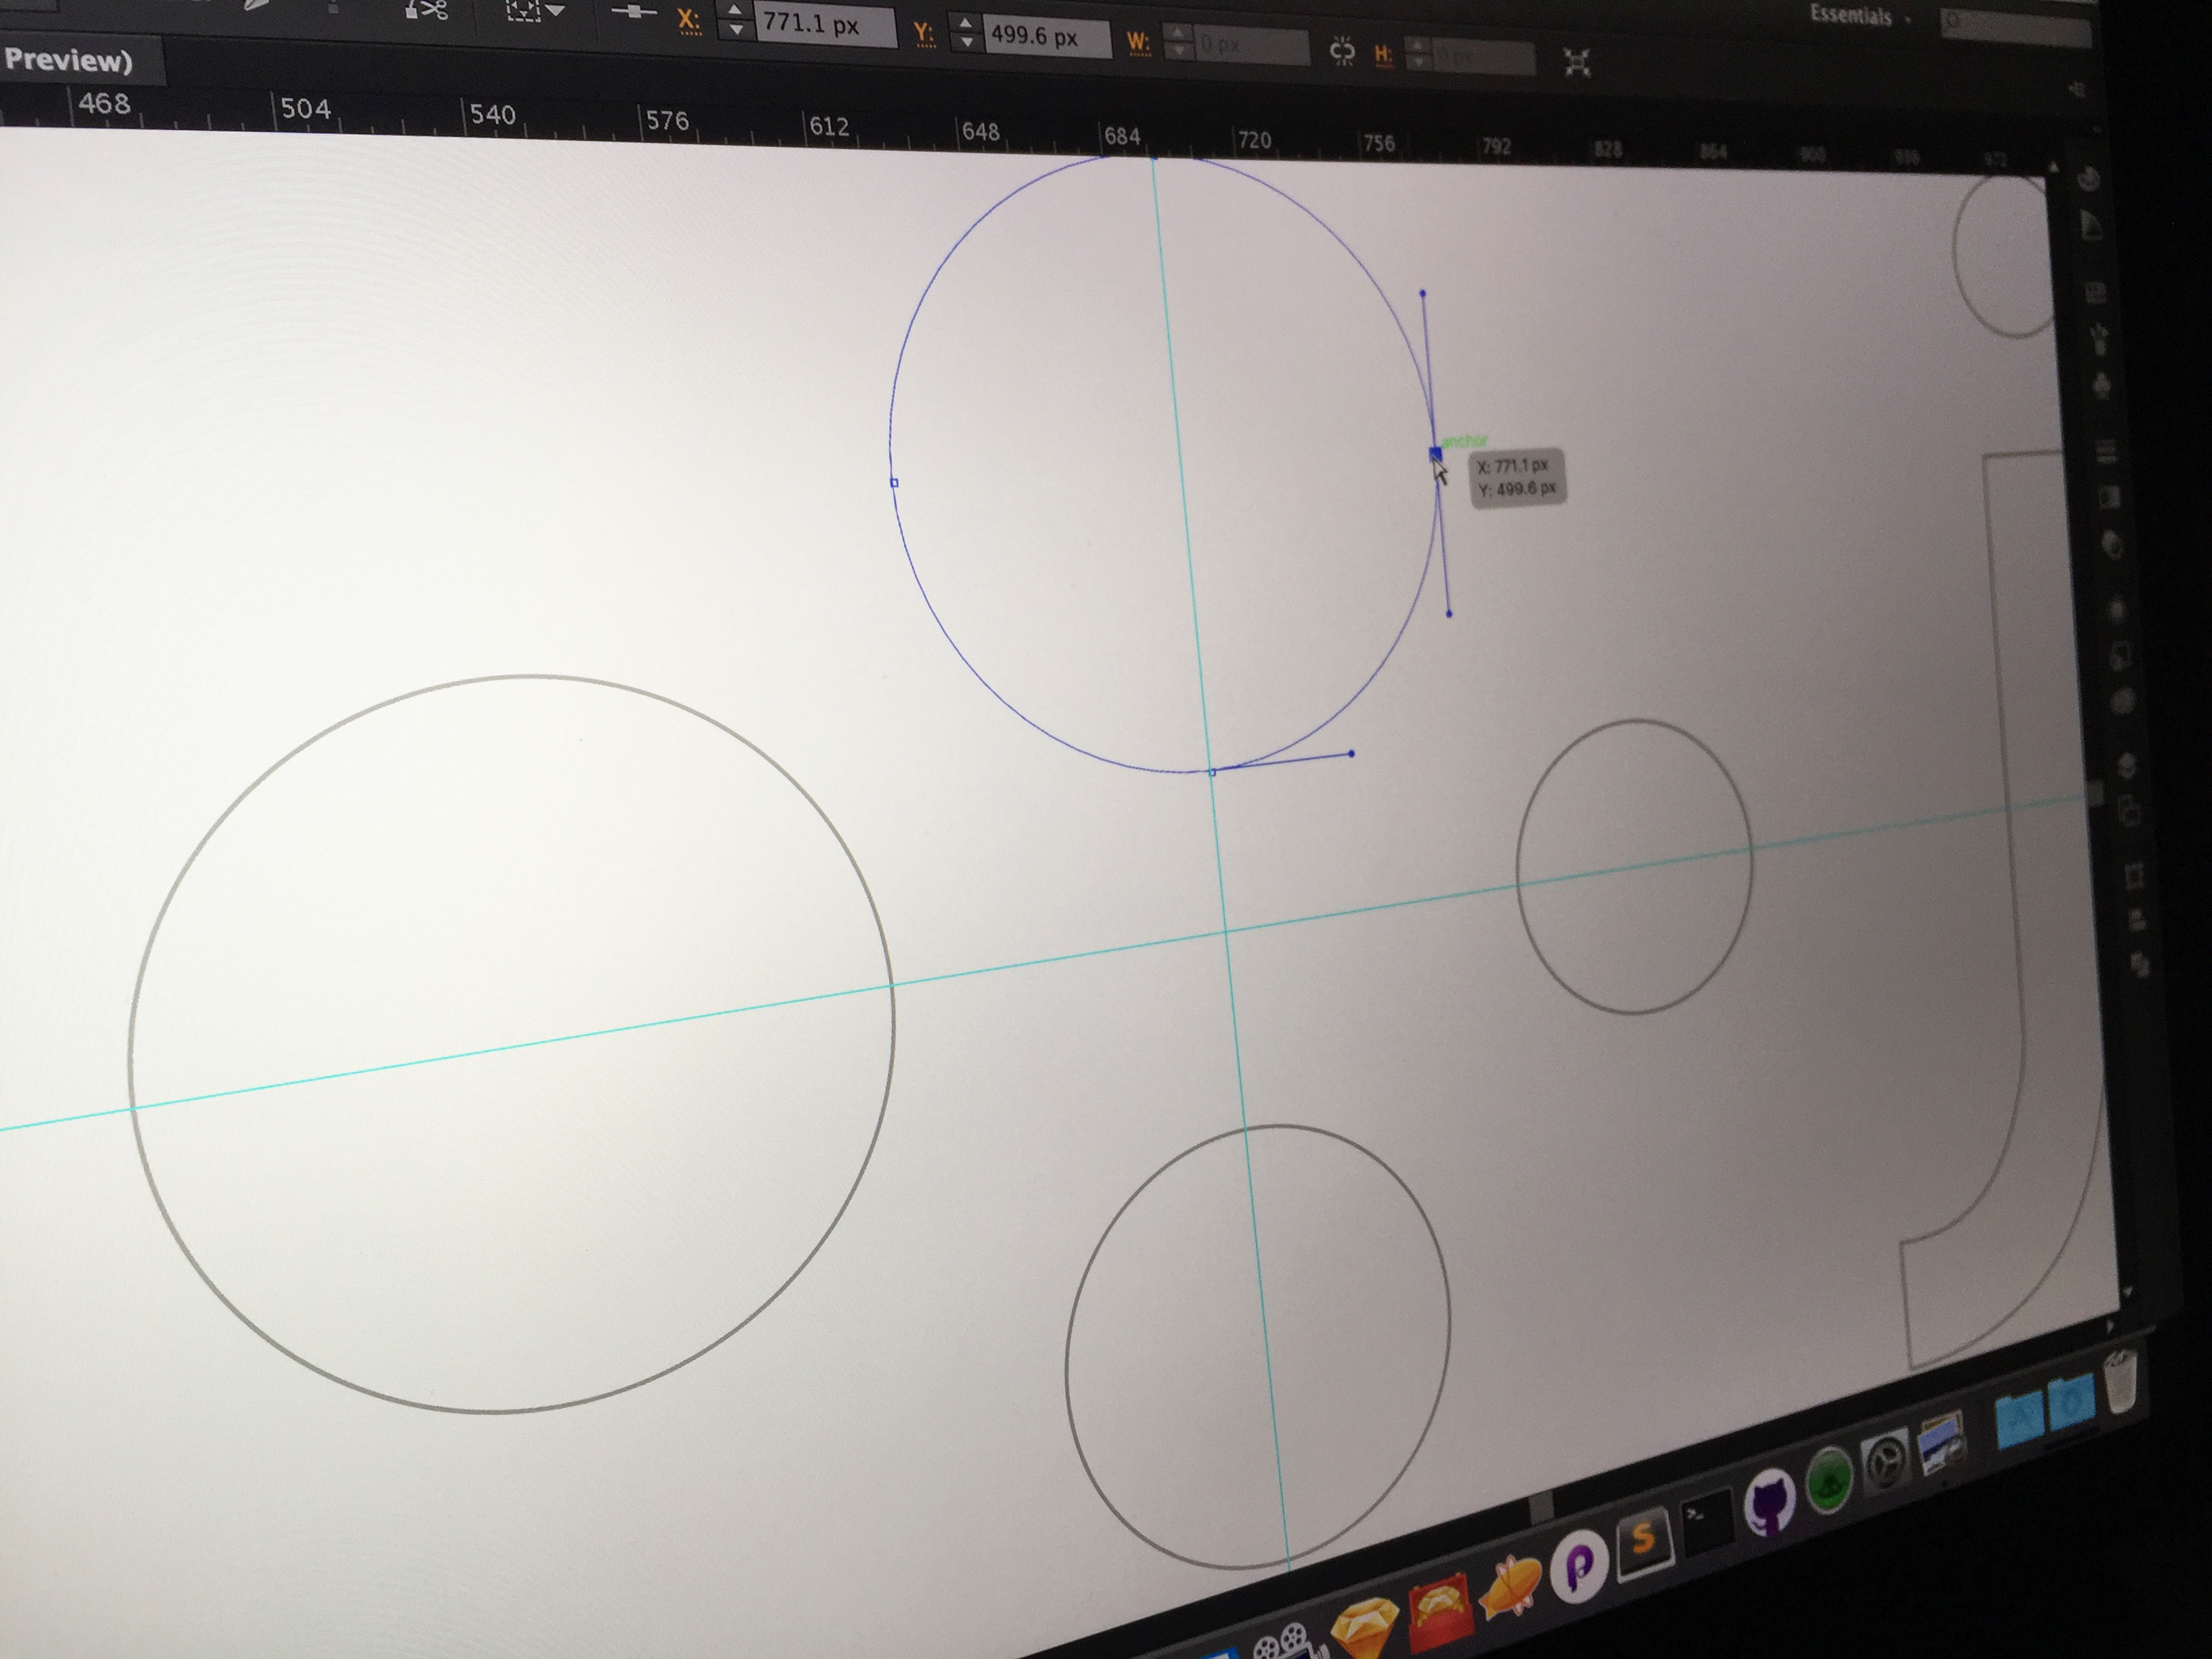This screenshot has width=2212, height=1659.
Task: Open Sketch from the Dock
Action: (1365, 1627)
